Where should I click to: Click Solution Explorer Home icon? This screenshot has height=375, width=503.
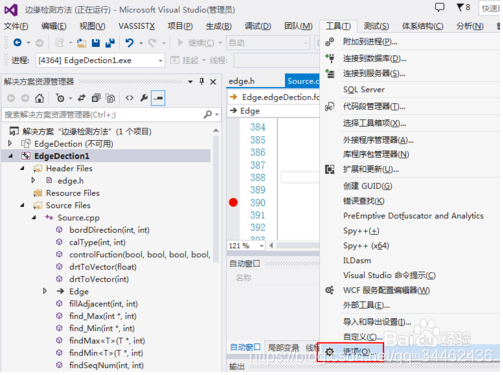(39, 98)
